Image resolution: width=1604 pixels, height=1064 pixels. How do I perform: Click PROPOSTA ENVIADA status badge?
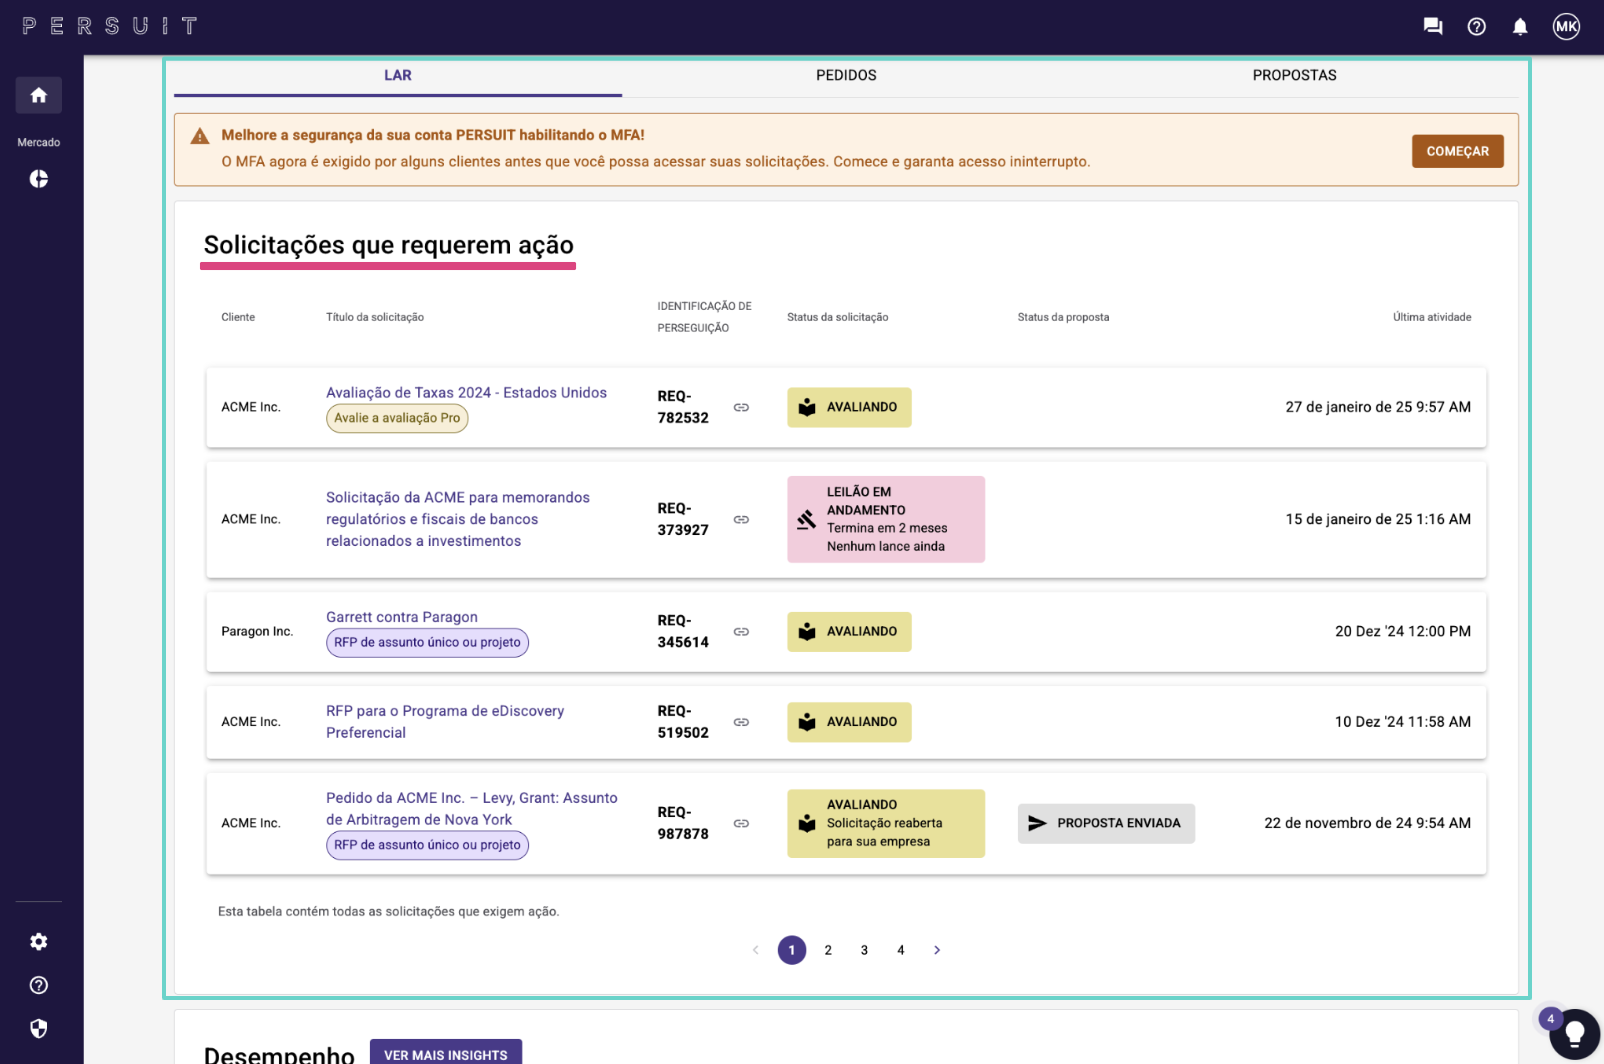pyautogui.click(x=1106, y=823)
